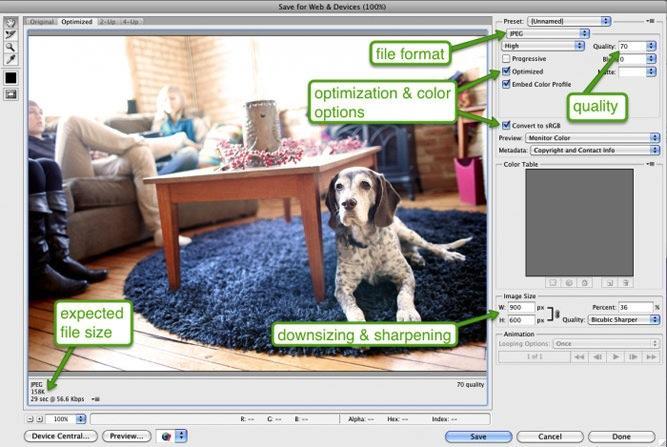Select the Hand tool
This screenshot has height=447, width=667.
coord(10,22)
